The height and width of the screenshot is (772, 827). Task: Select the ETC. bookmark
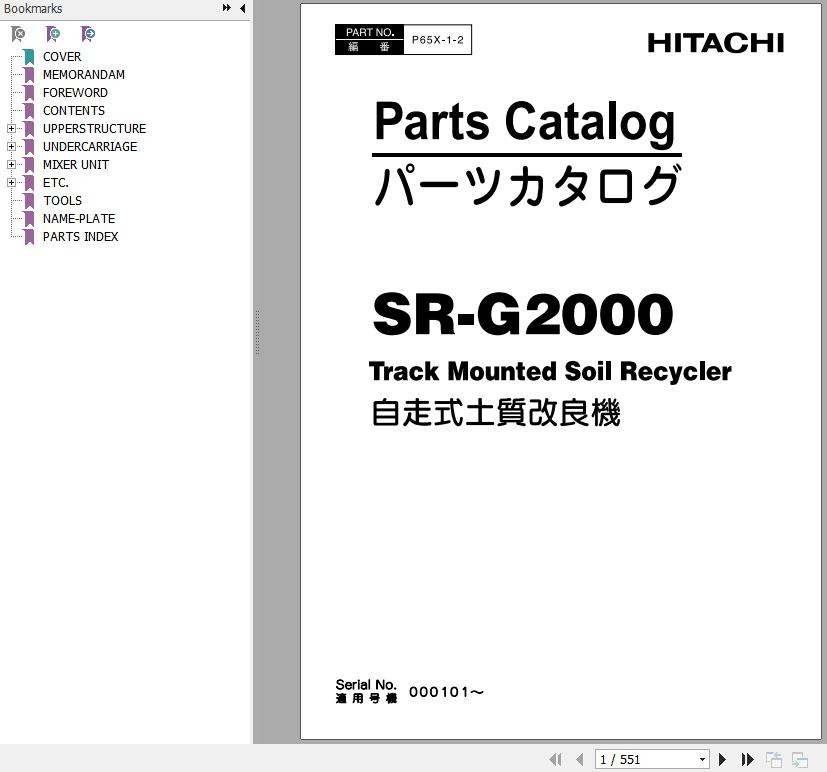pos(56,182)
